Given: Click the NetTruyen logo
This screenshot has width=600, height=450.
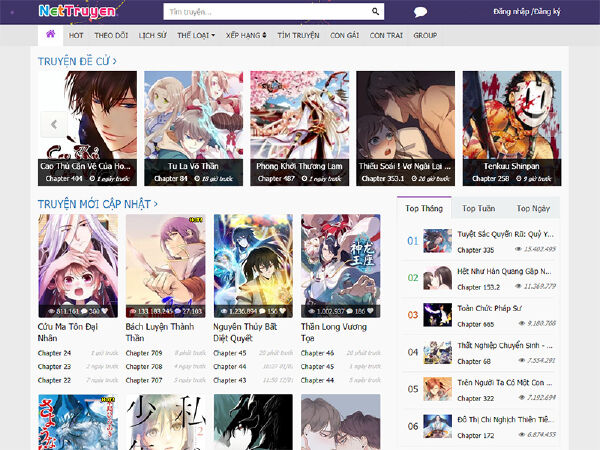Looking at the screenshot, I should 77,11.
